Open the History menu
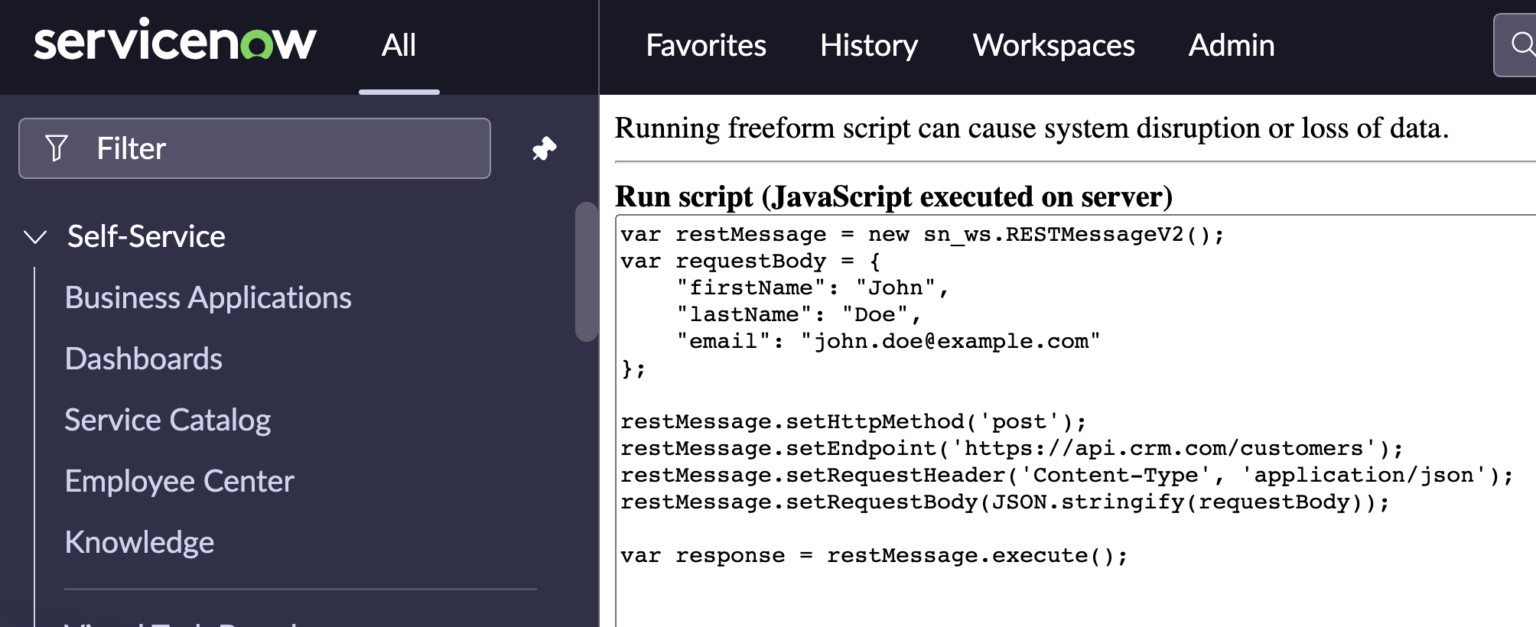 coord(868,45)
